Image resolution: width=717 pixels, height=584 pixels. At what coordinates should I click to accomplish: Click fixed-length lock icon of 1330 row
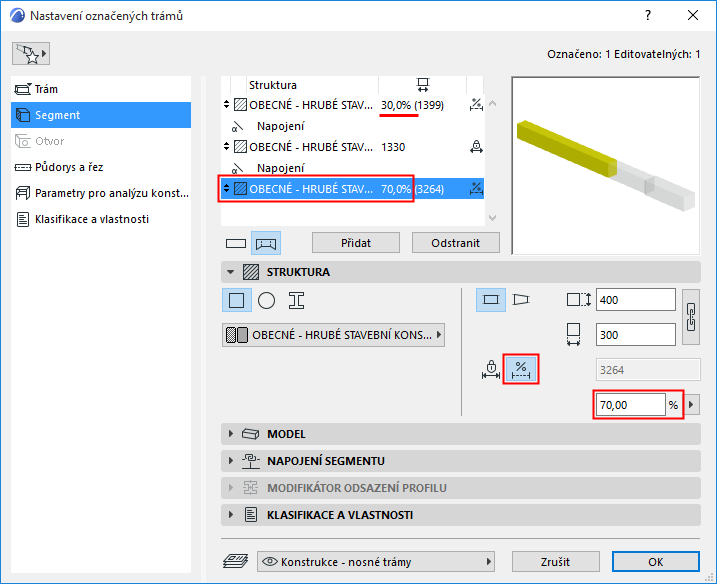click(476, 147)
